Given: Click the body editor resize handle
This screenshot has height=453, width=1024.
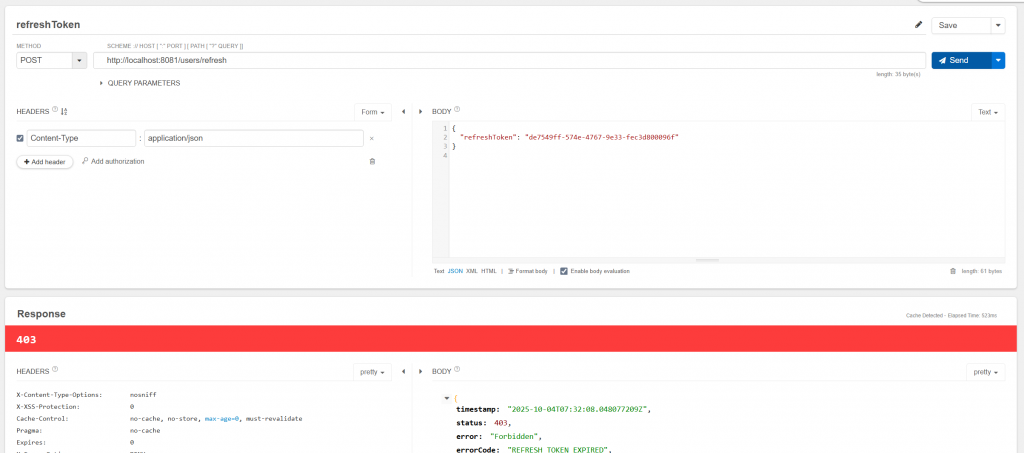Looking at the screenshot, I should (707, 260).
